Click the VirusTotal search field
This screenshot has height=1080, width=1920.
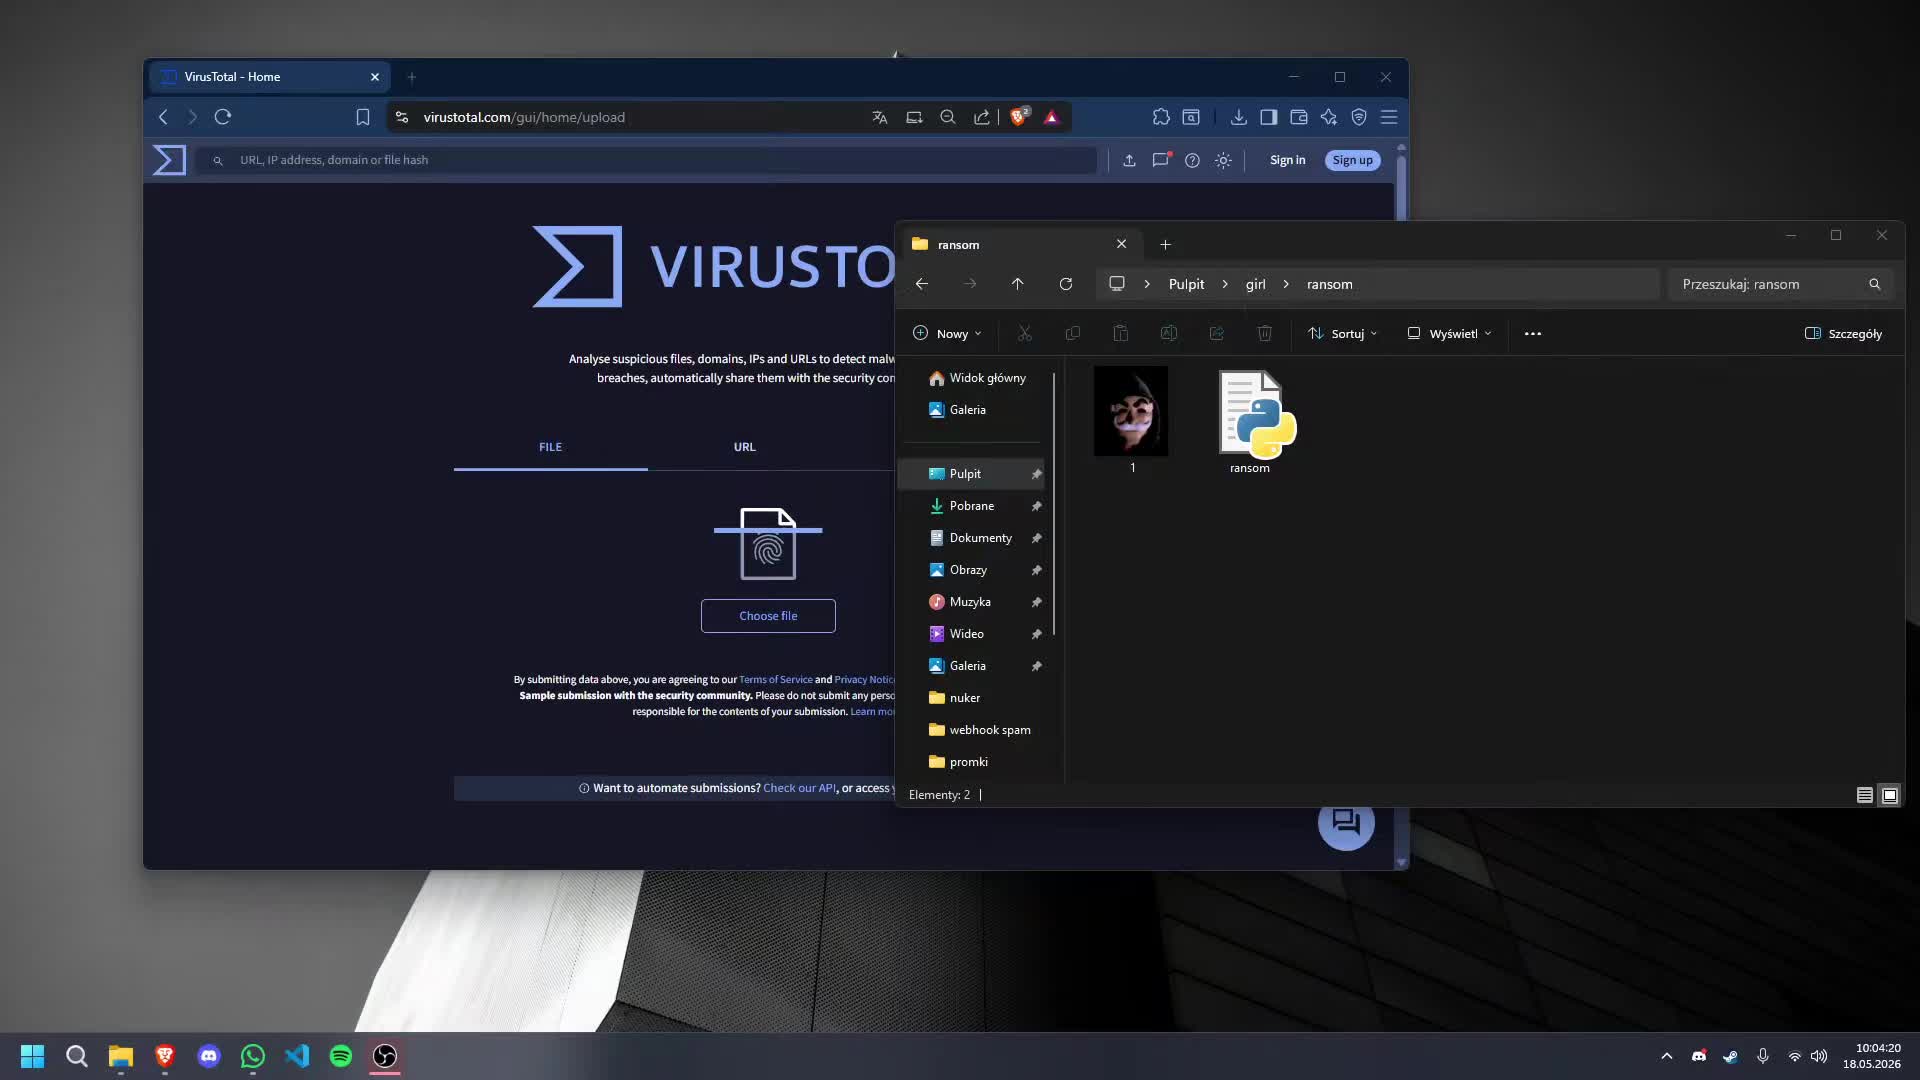click(646, 160)
